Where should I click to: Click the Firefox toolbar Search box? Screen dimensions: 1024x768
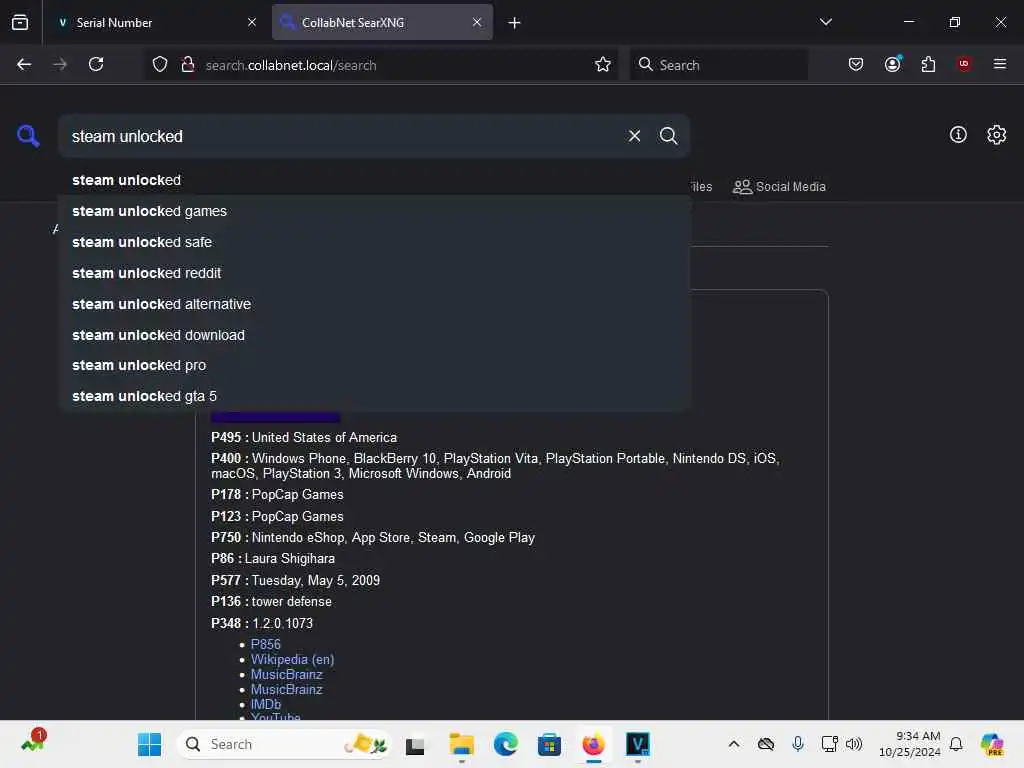(718, 65)
